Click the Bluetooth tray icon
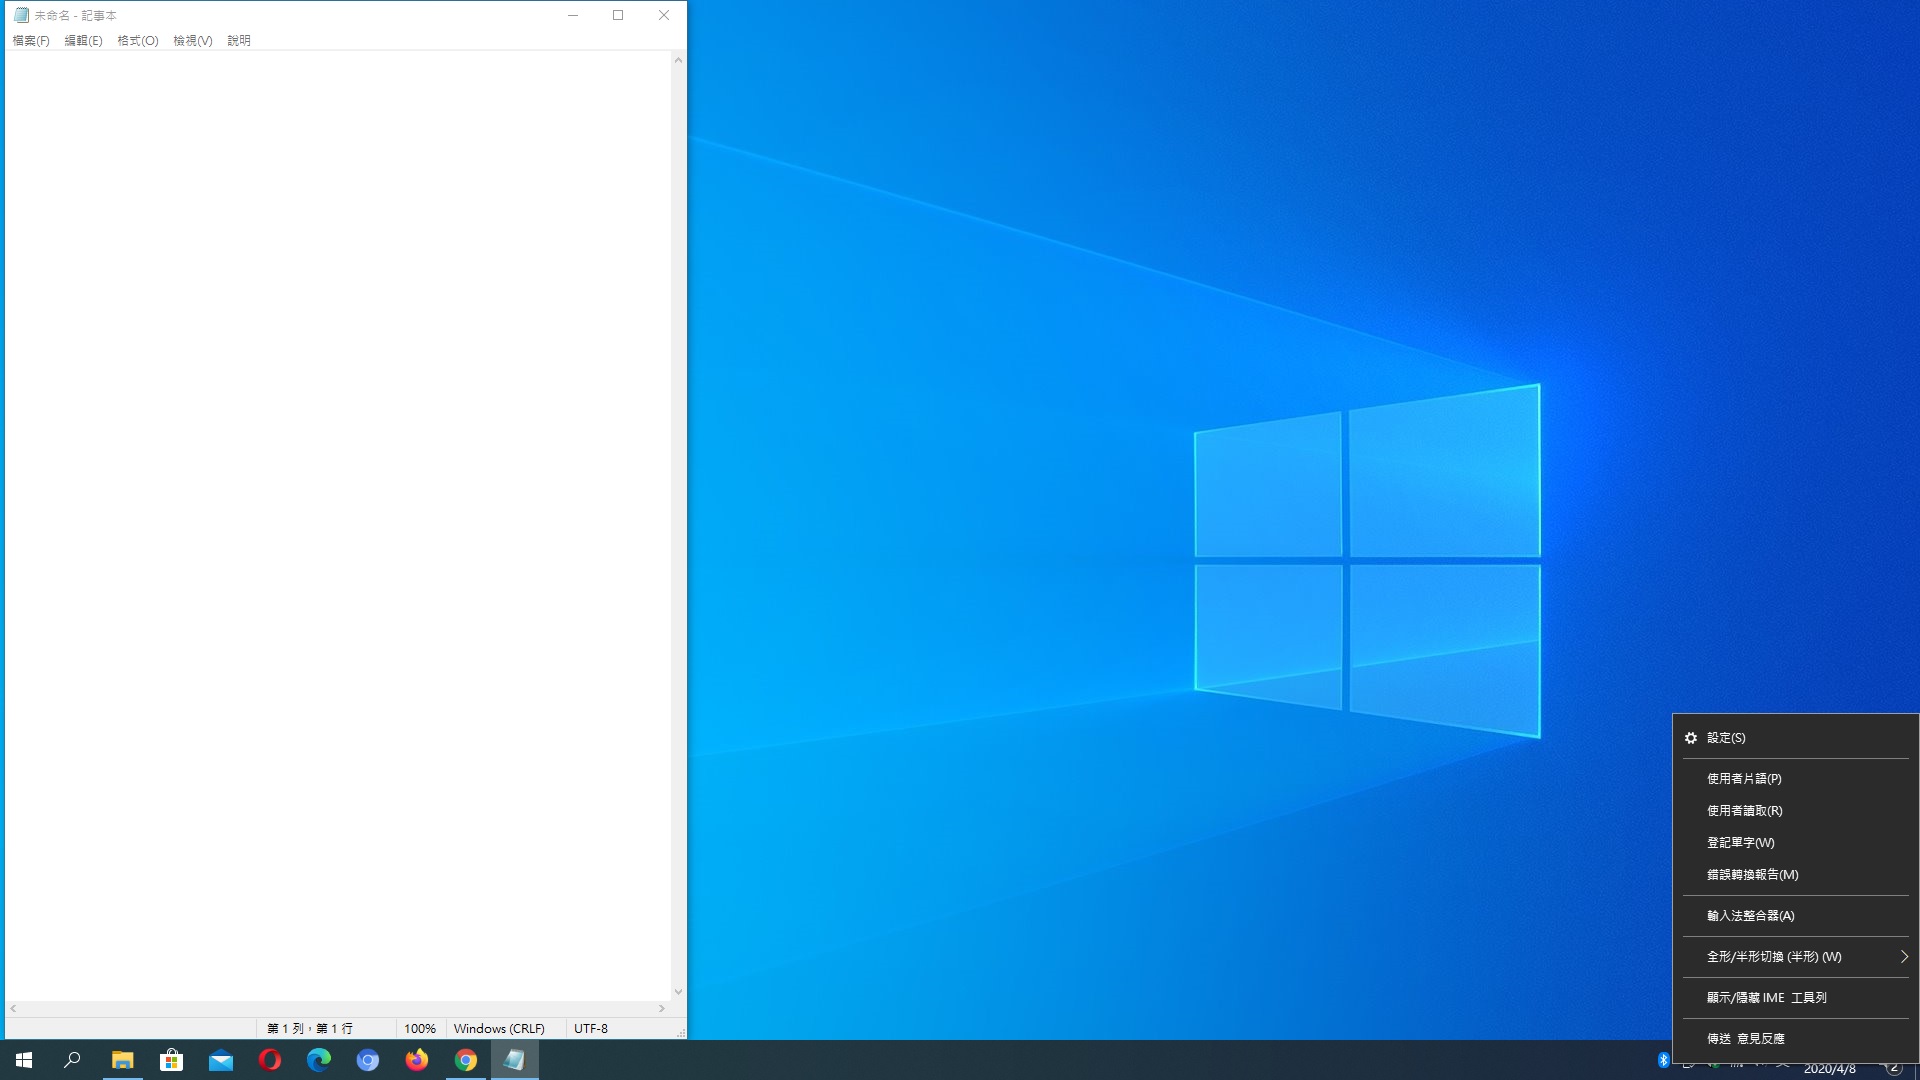The height and width of the screenshot is (1080, 1920). pyautogui.click(x=1663, y=1060)
